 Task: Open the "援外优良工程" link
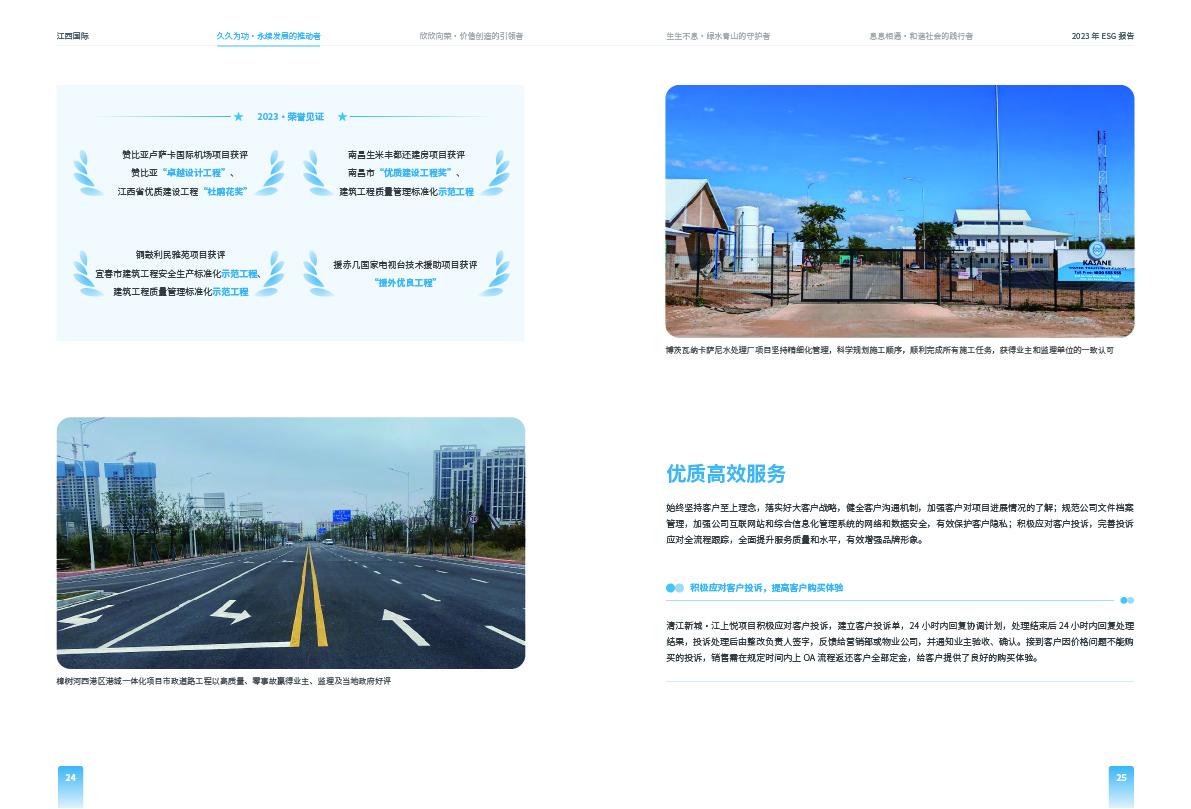[407, 282]
